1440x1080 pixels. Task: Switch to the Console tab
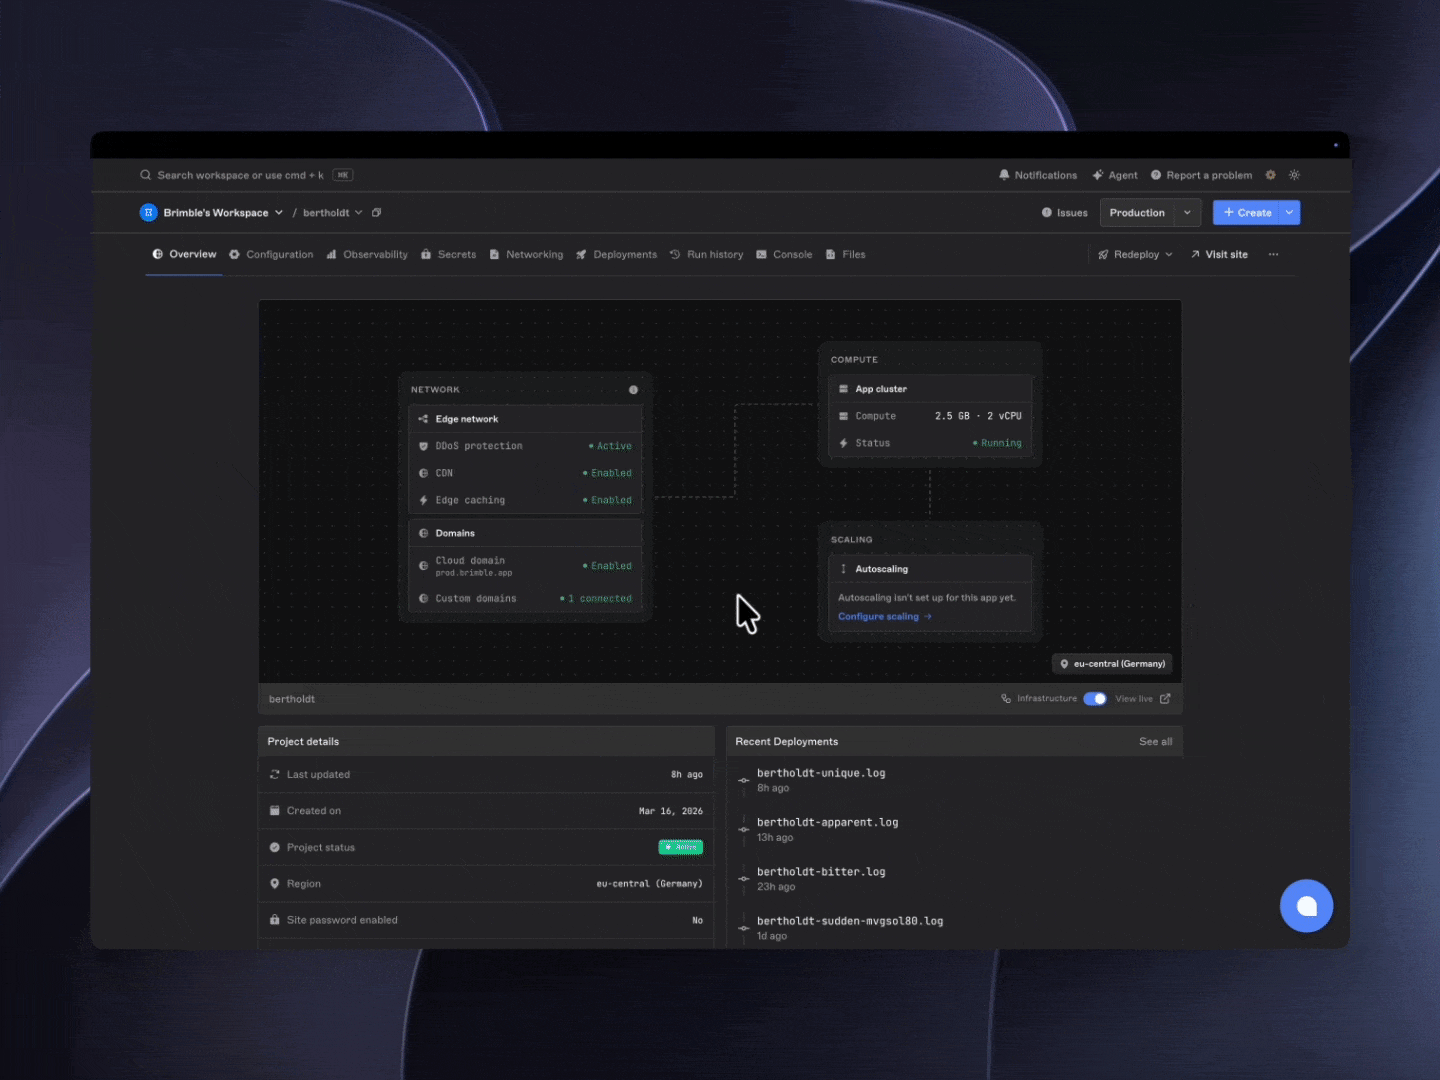click(x=784, y=255)
